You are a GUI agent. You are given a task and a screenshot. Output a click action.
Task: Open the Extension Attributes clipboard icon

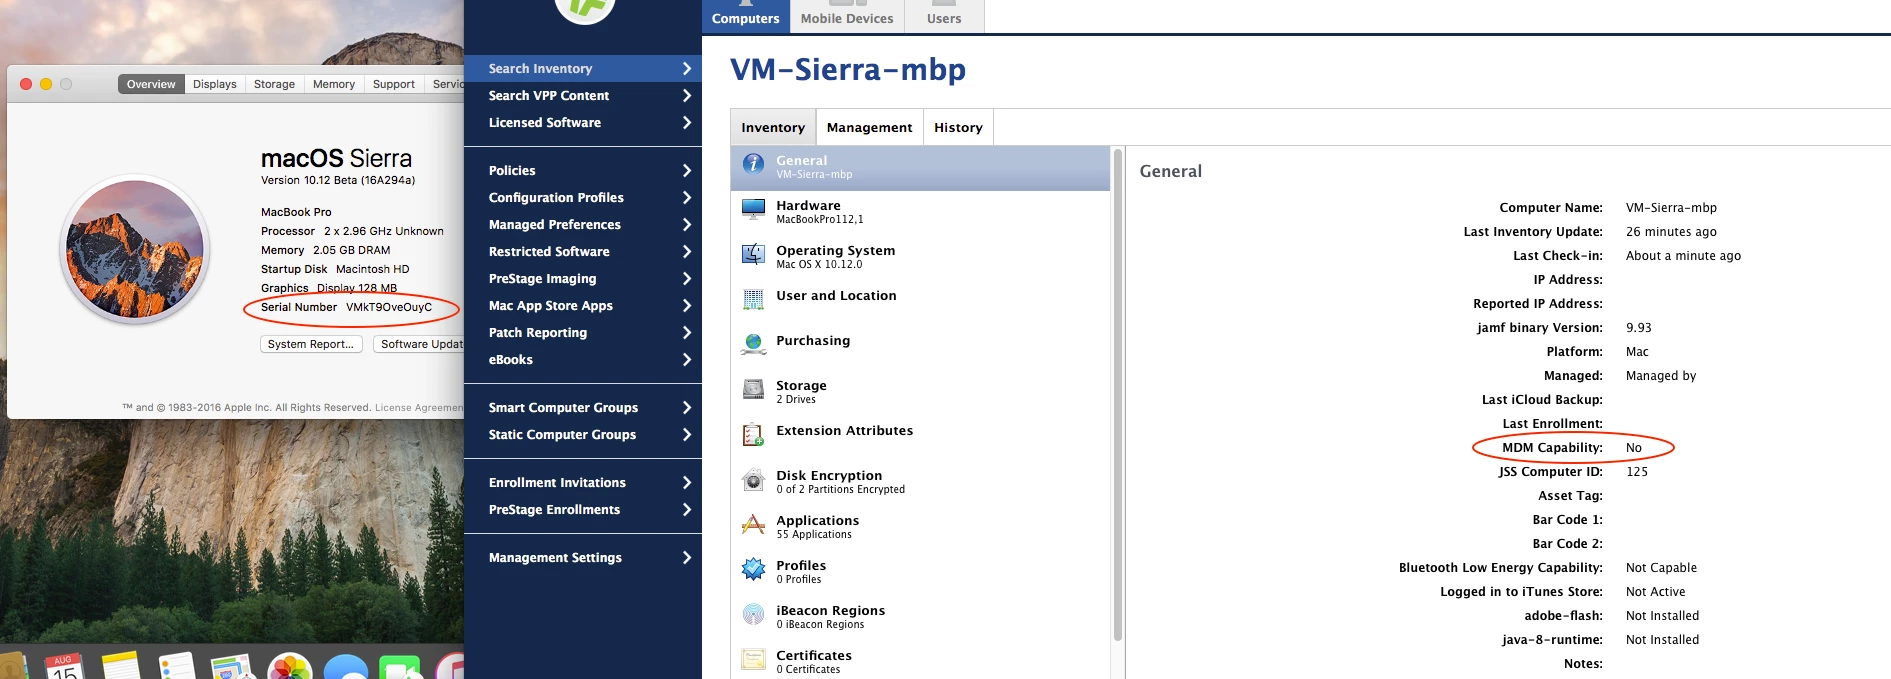(753, 434)
